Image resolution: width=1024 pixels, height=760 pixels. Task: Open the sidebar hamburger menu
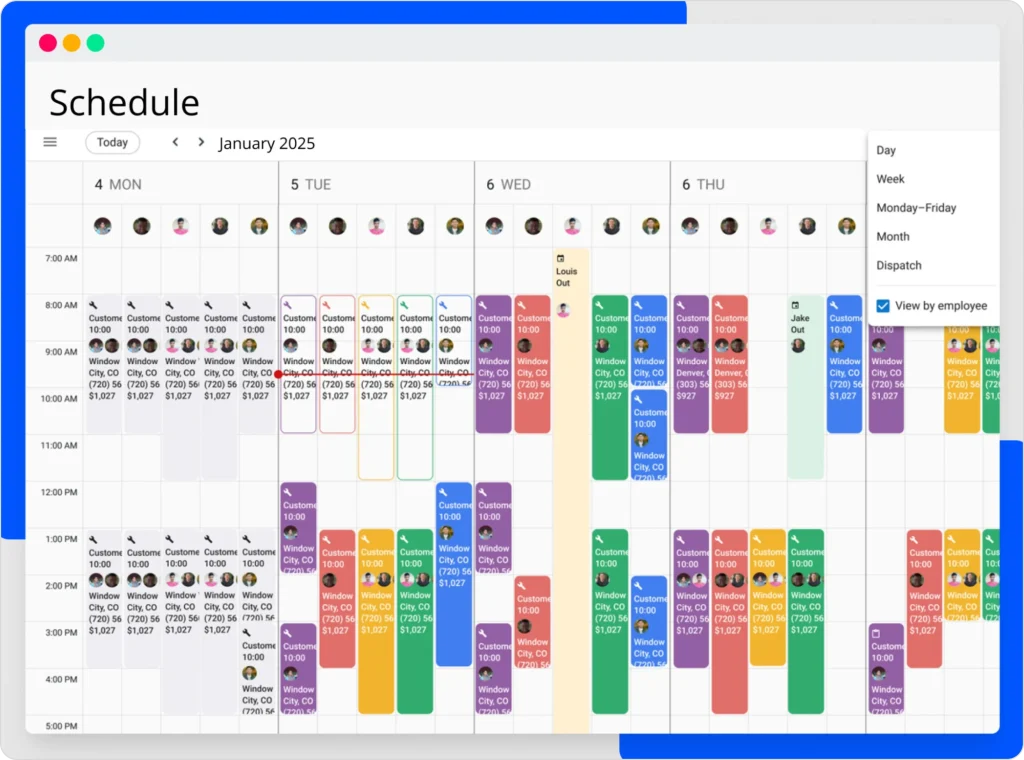coord(50,142)
